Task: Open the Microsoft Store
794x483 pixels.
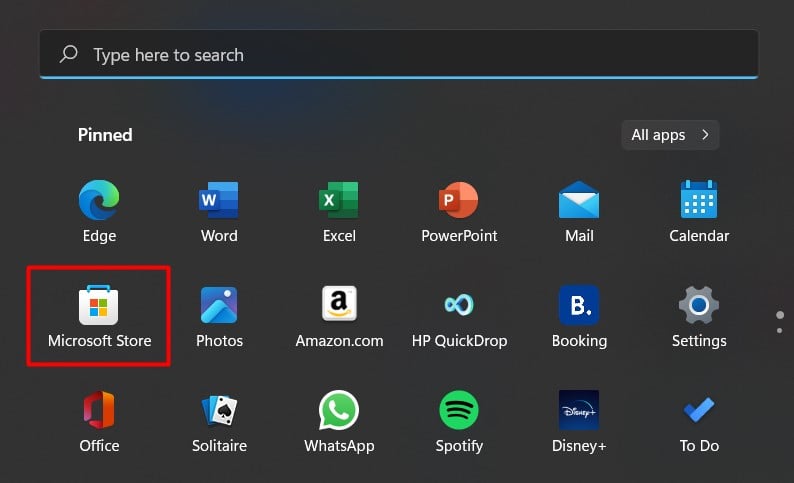Action: [x=99, y=316]
